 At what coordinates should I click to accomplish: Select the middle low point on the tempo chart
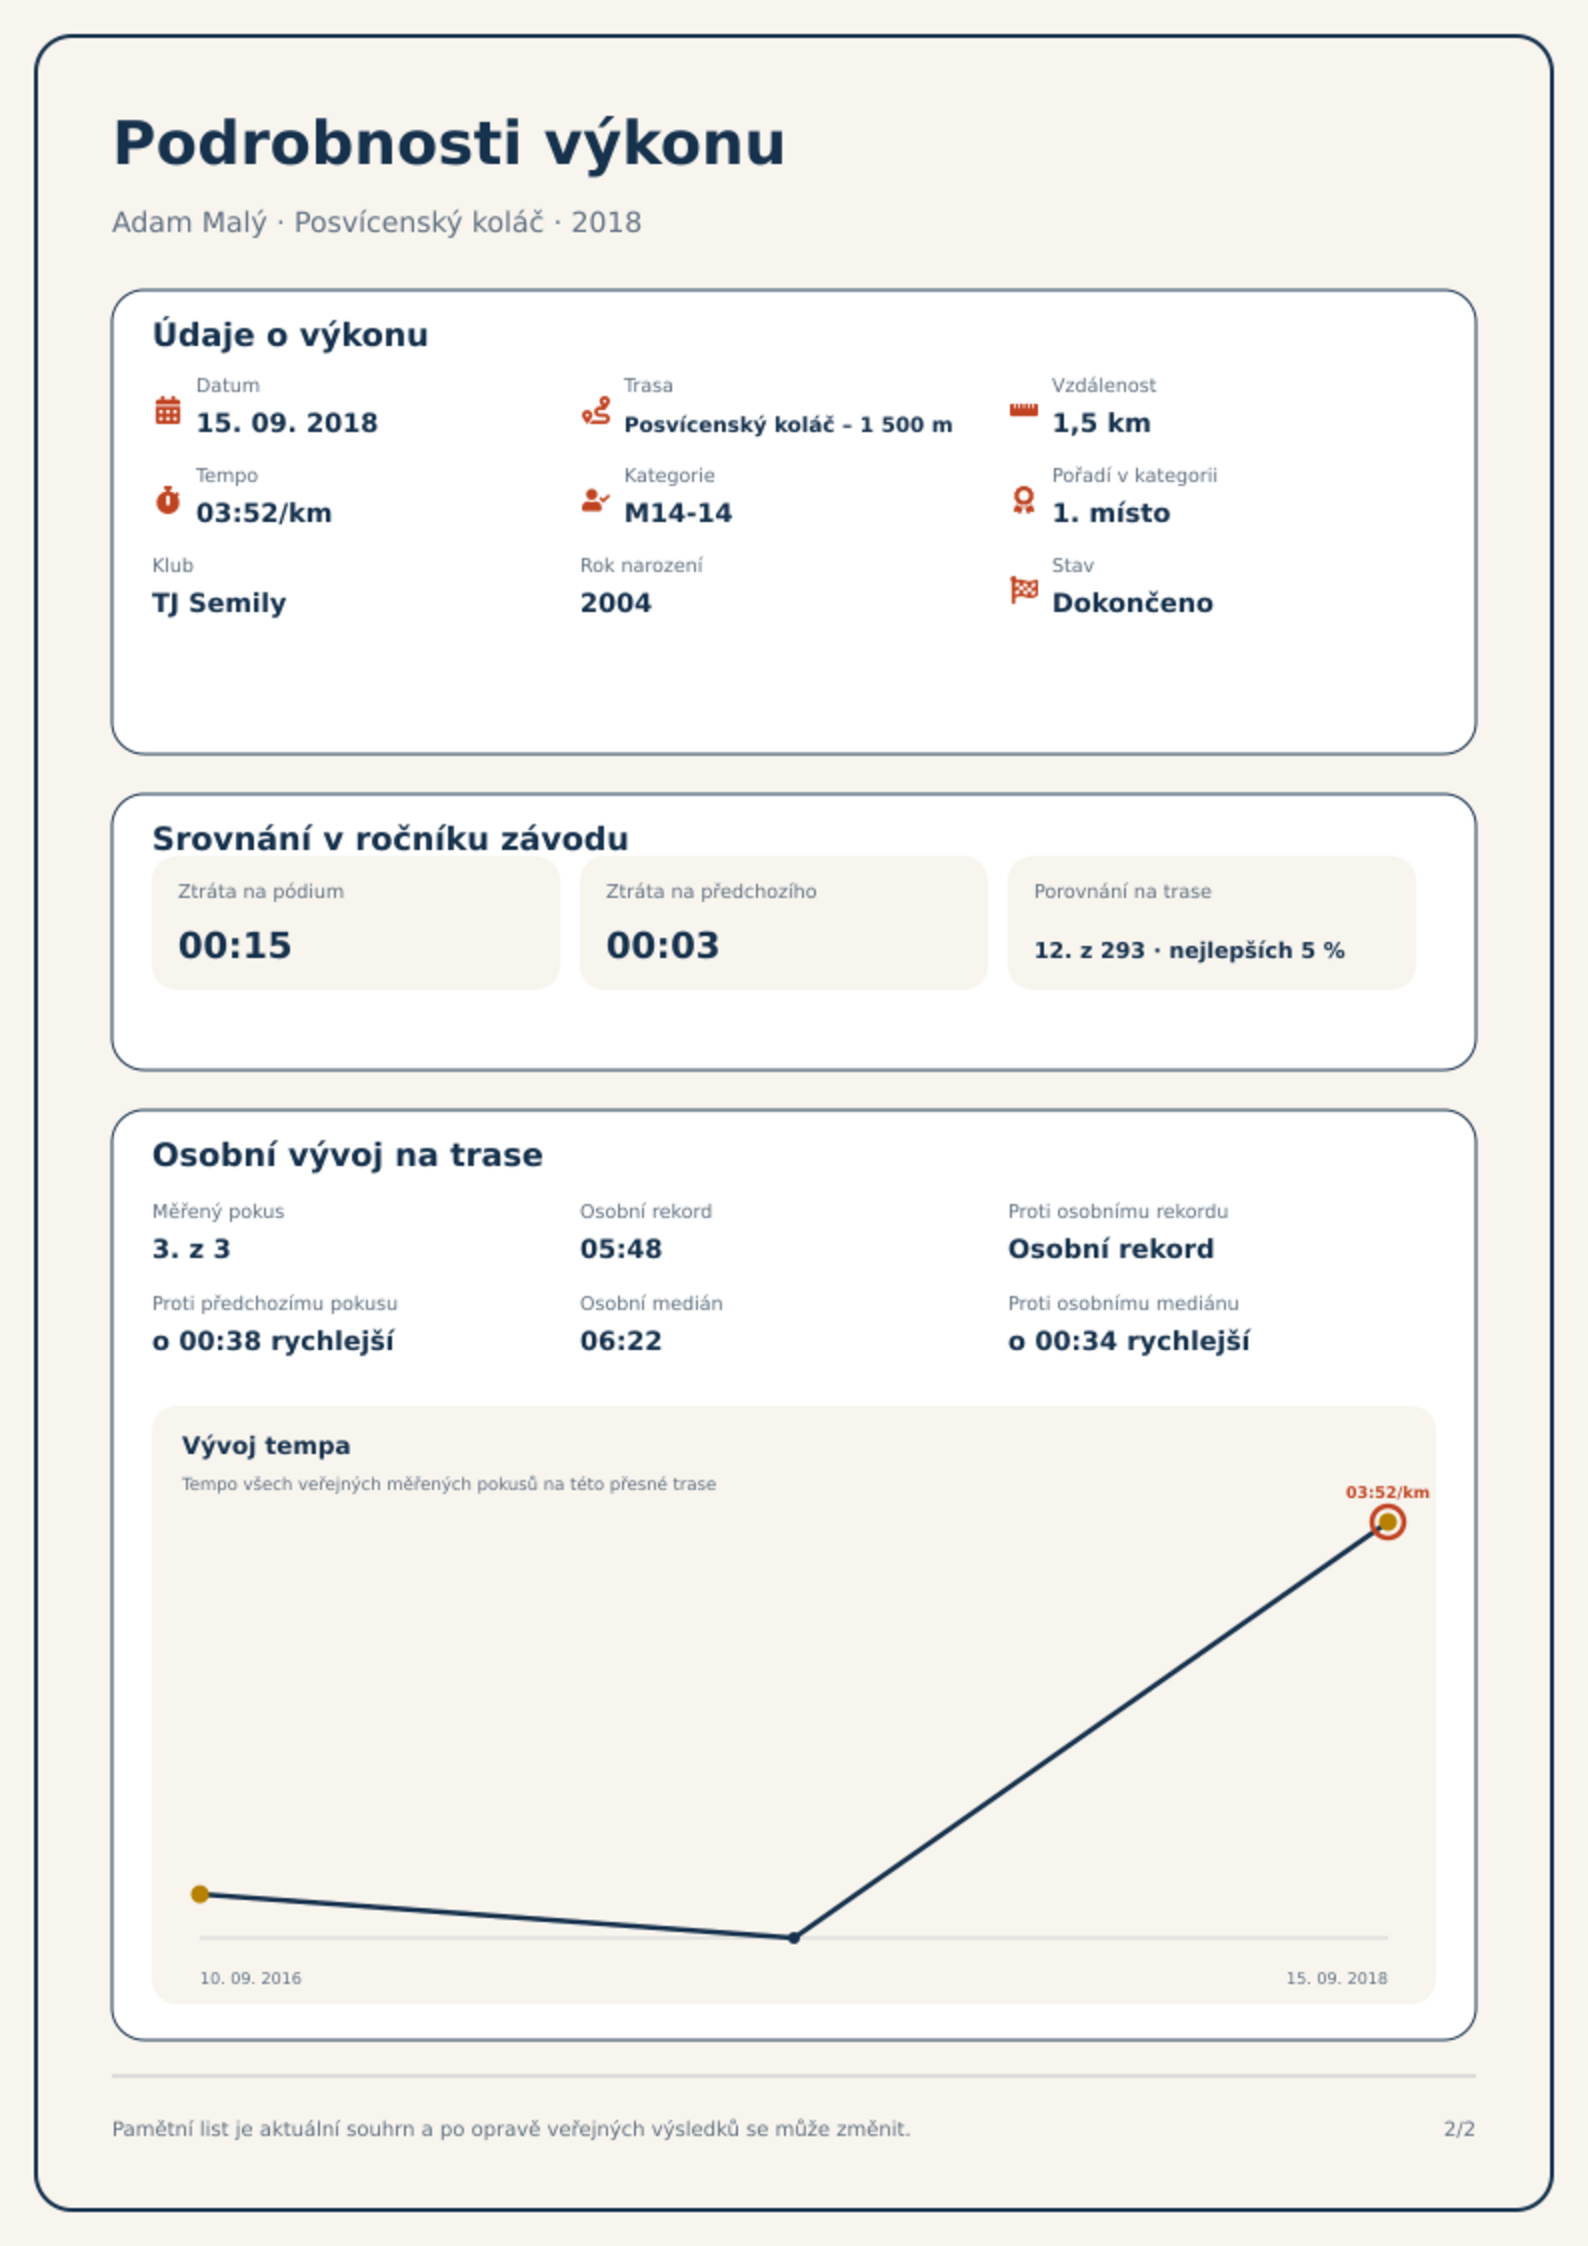[x=794, y=1938]
